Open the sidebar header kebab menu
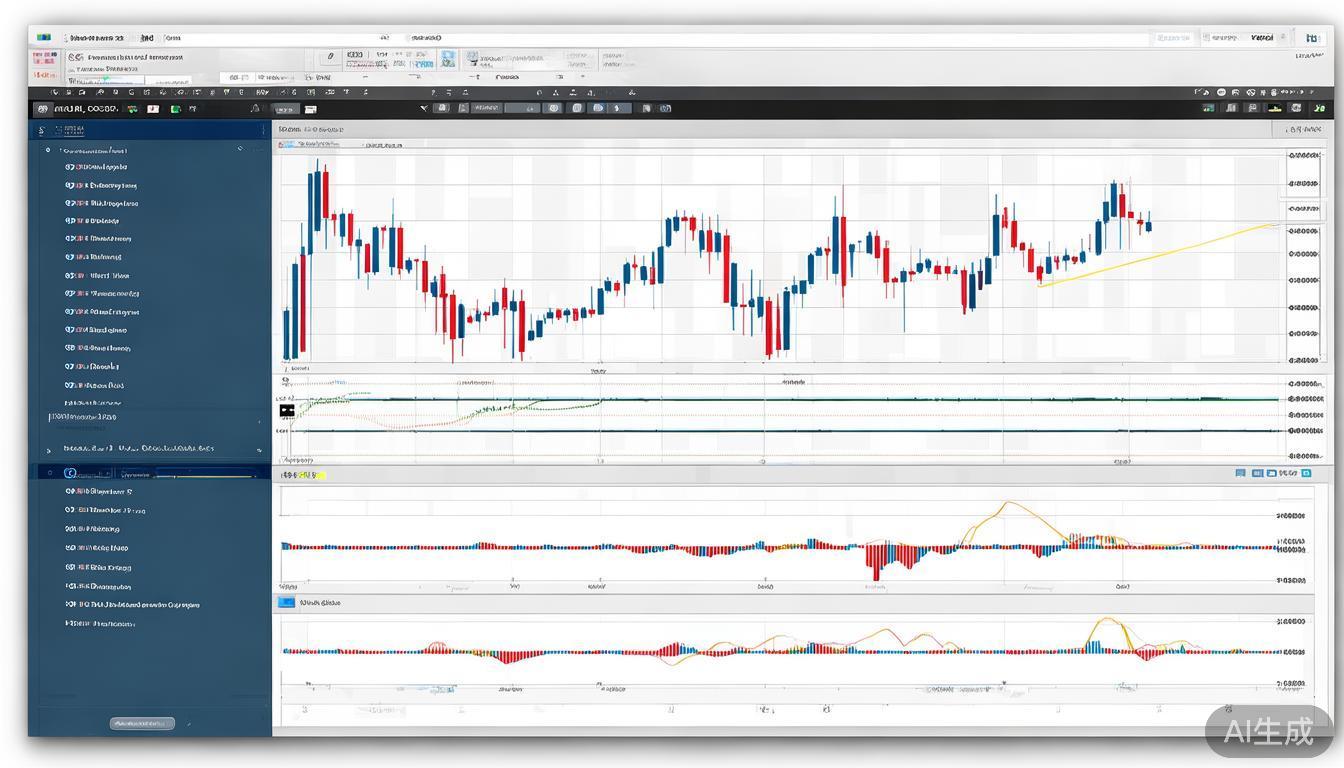The height and width of the screenshot is (768, 1344). (264, 129)
